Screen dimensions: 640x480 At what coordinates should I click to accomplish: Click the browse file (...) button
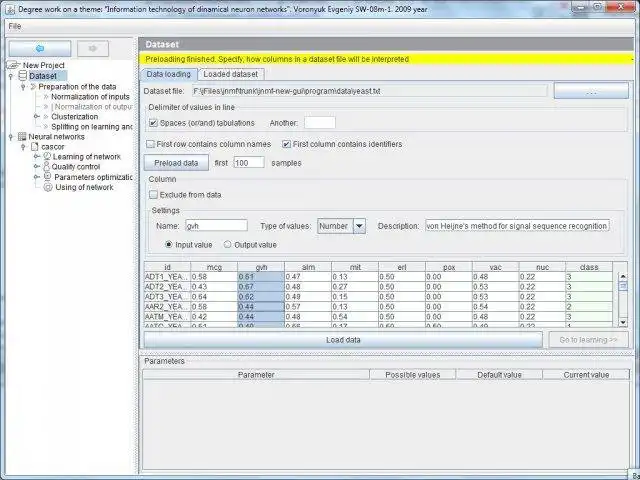[591, 91]
